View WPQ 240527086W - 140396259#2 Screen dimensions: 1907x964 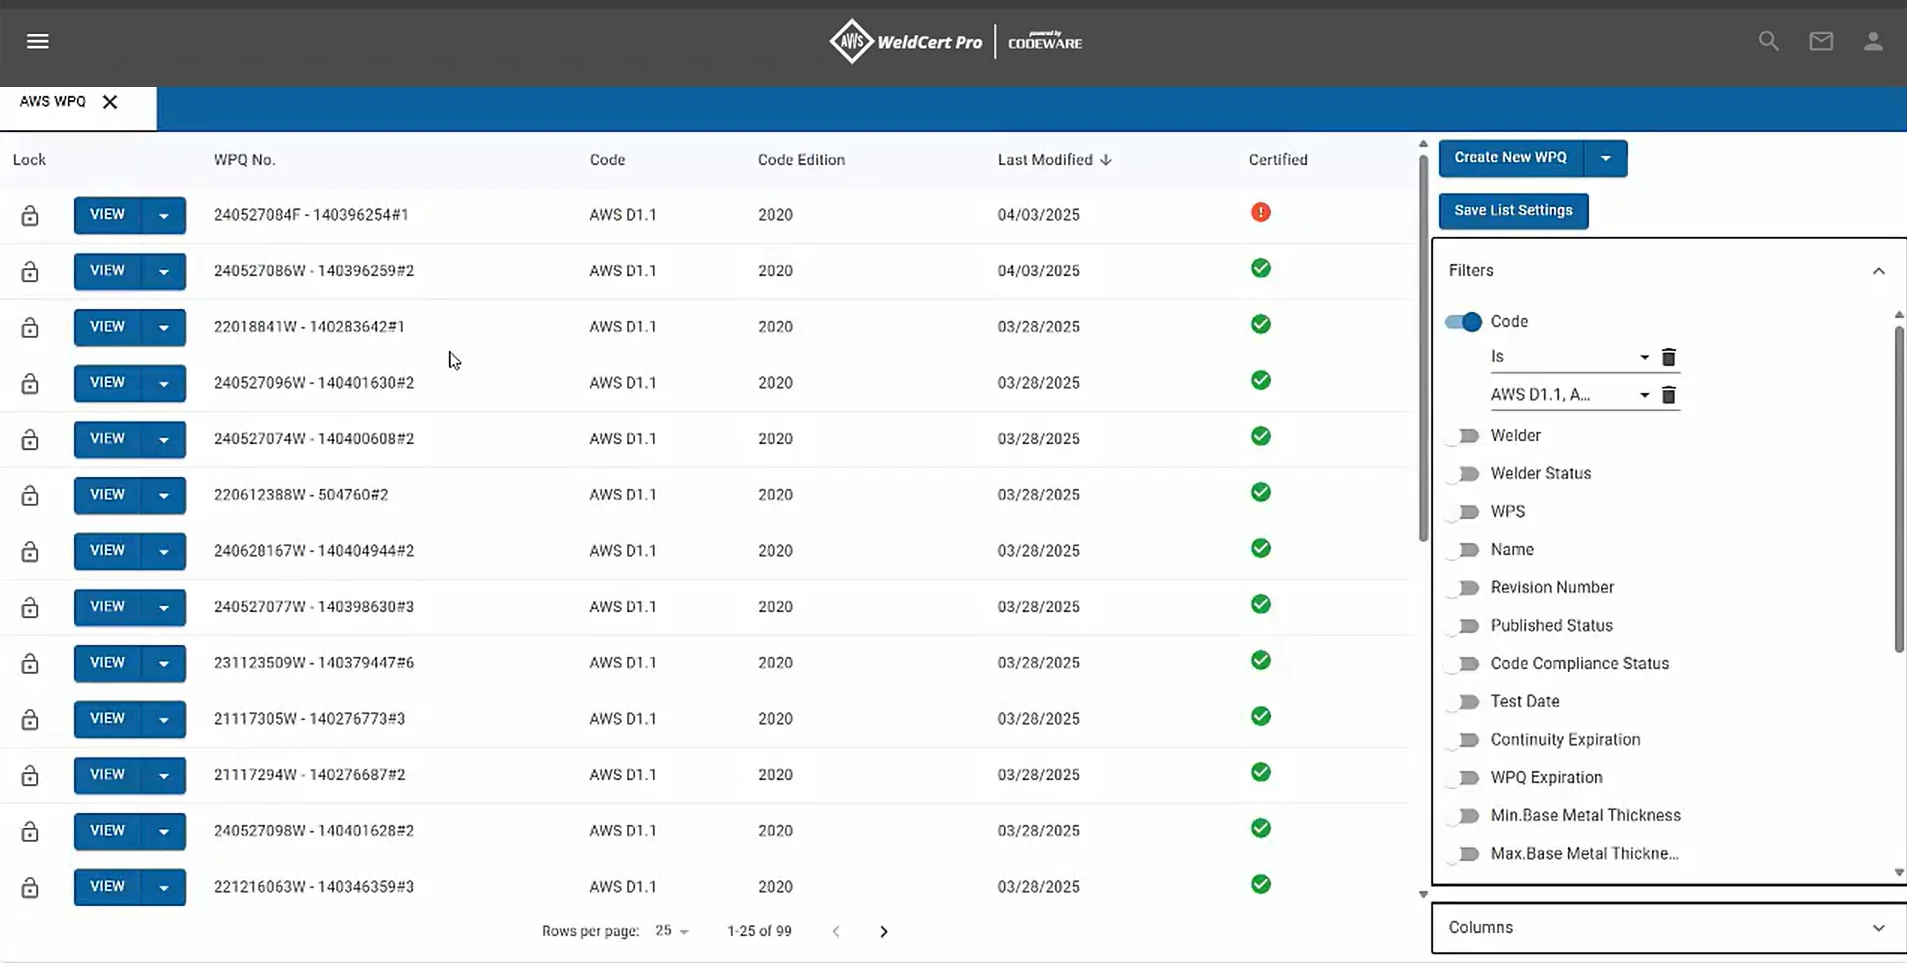pos(107,271)
